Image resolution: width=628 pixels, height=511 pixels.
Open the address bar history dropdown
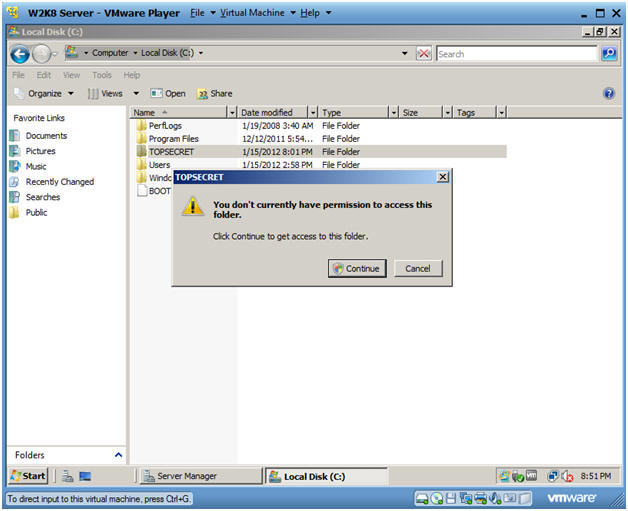405,53
